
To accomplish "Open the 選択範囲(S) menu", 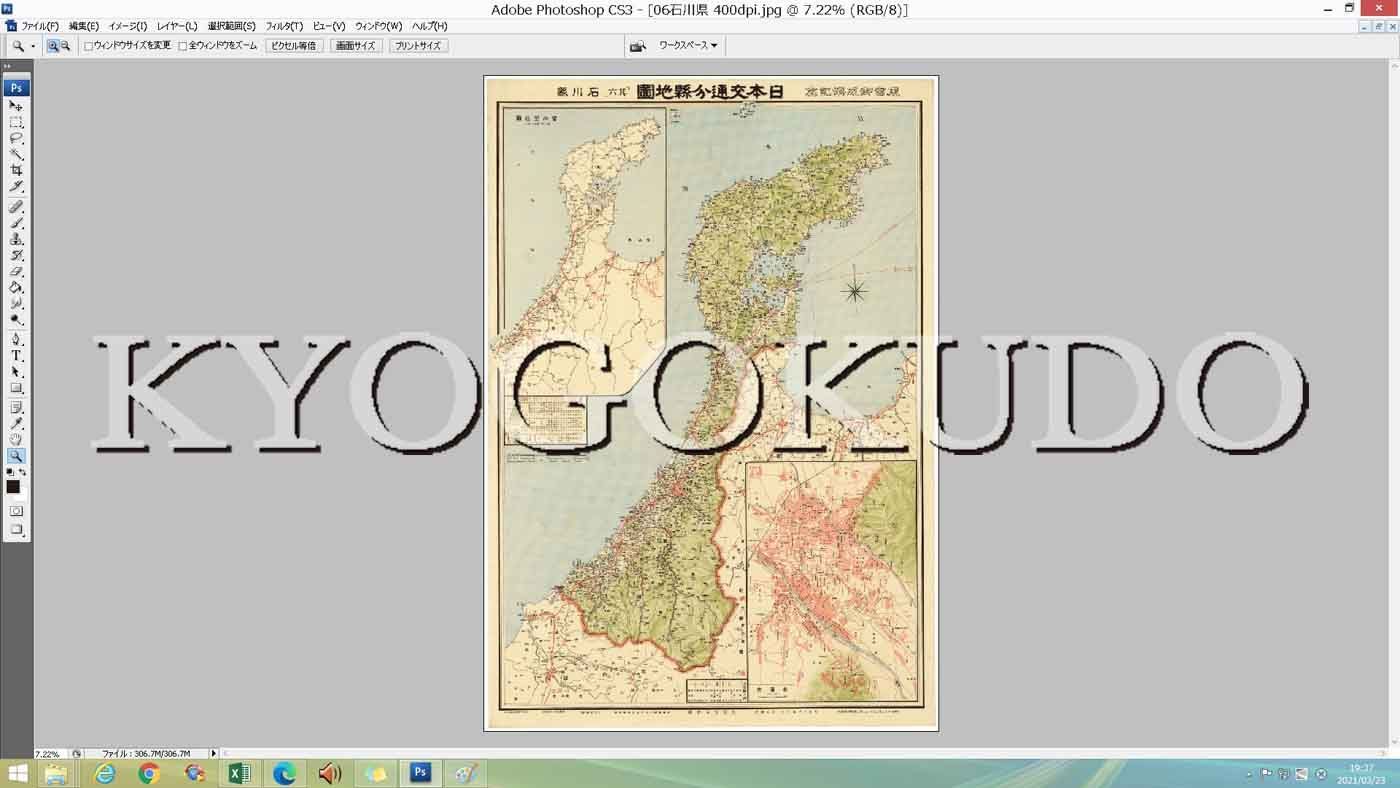I will [231, 26].
